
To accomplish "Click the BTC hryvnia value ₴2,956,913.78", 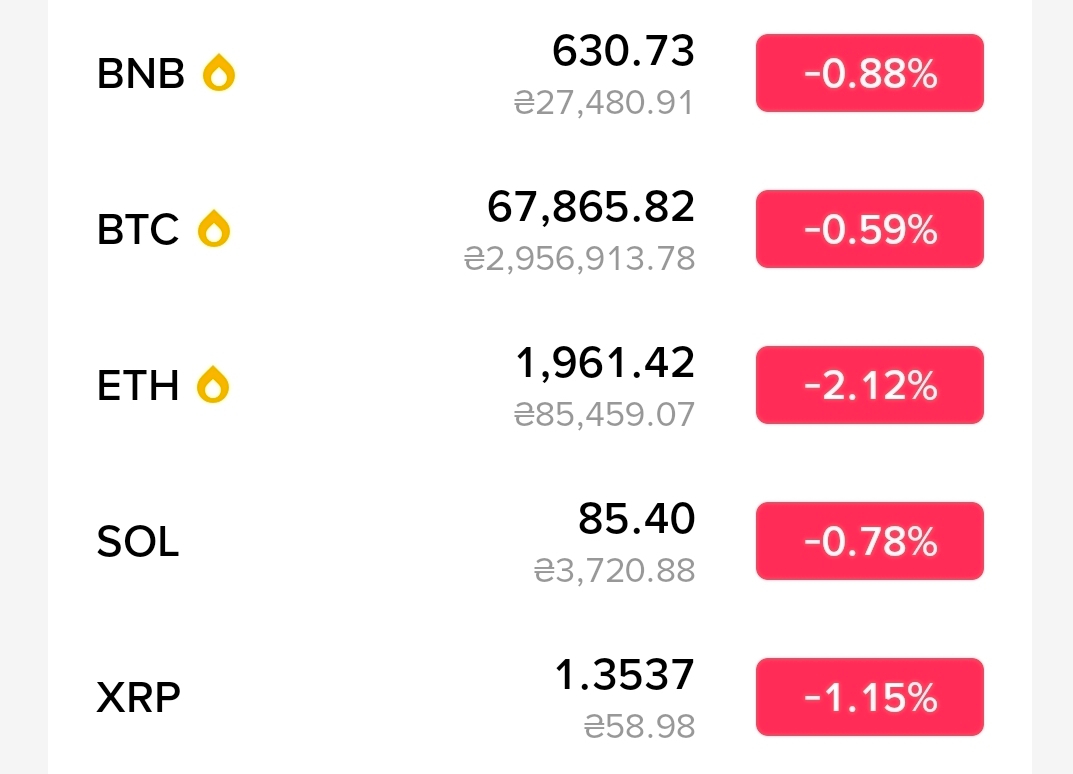I will pos(580,259).
